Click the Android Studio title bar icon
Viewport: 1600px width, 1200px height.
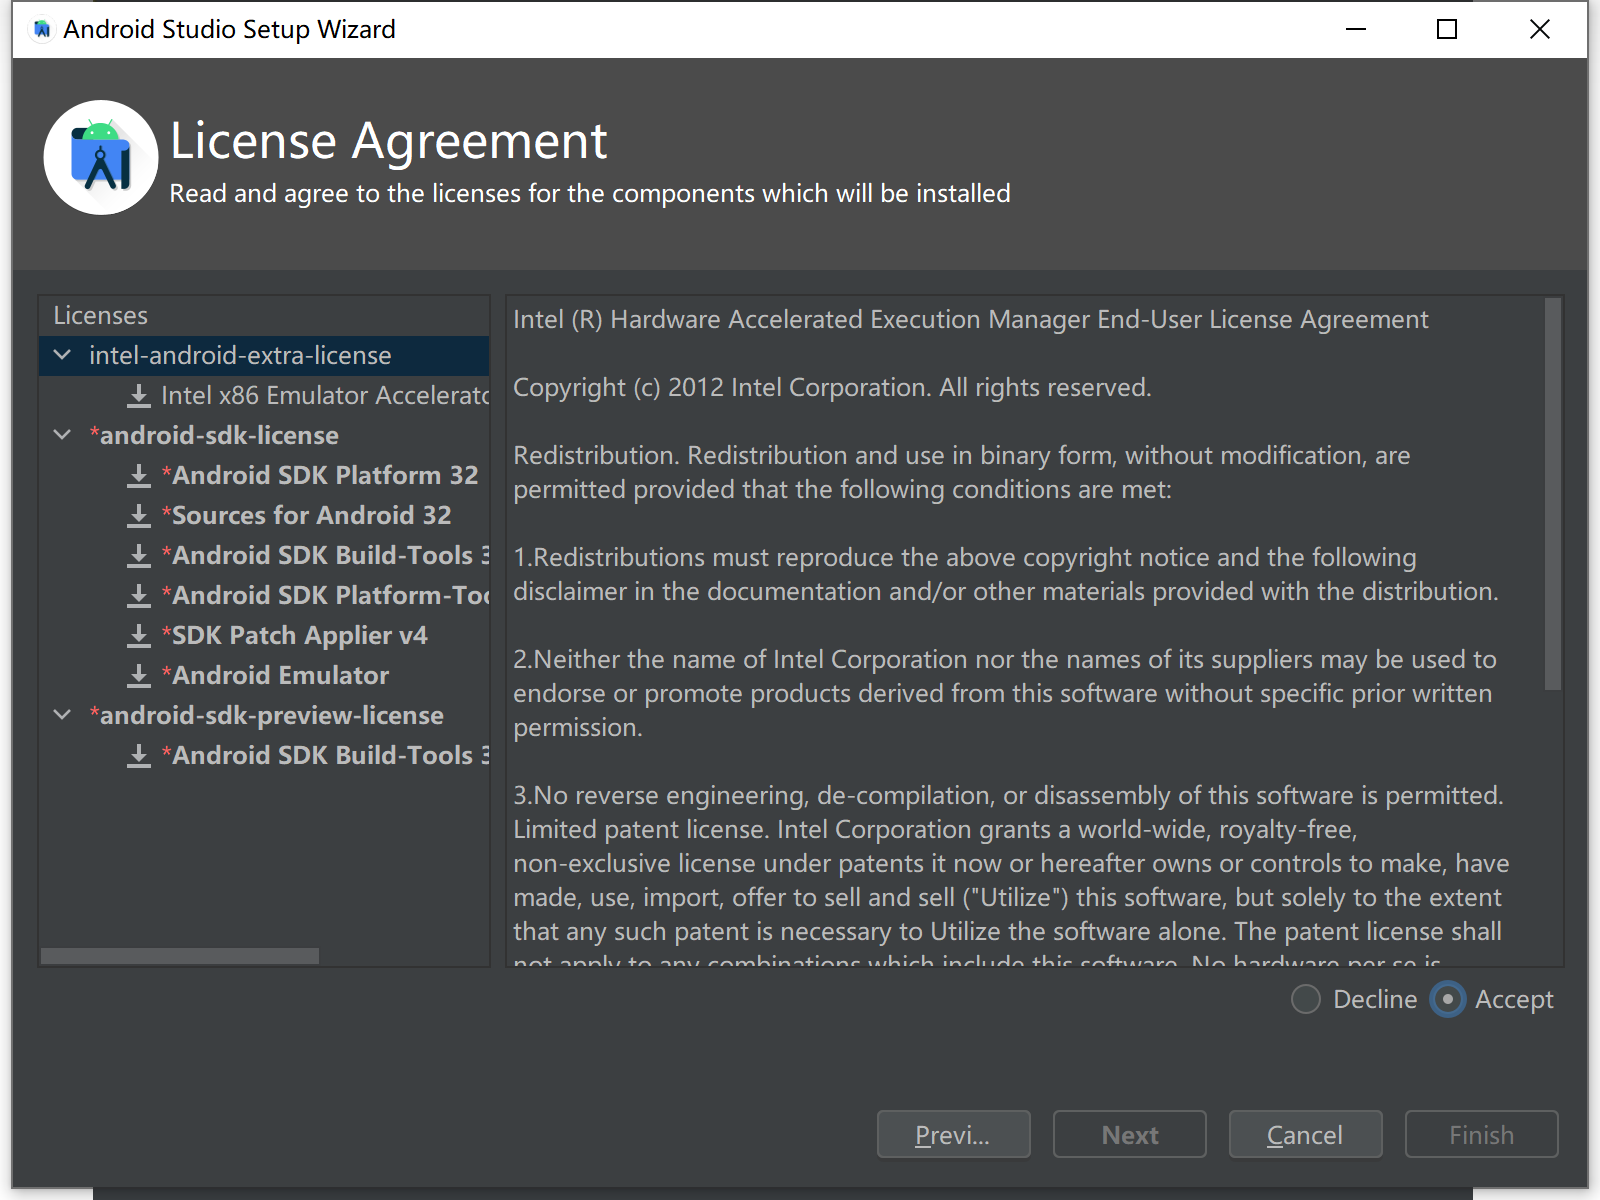click(x=42, y=30)
